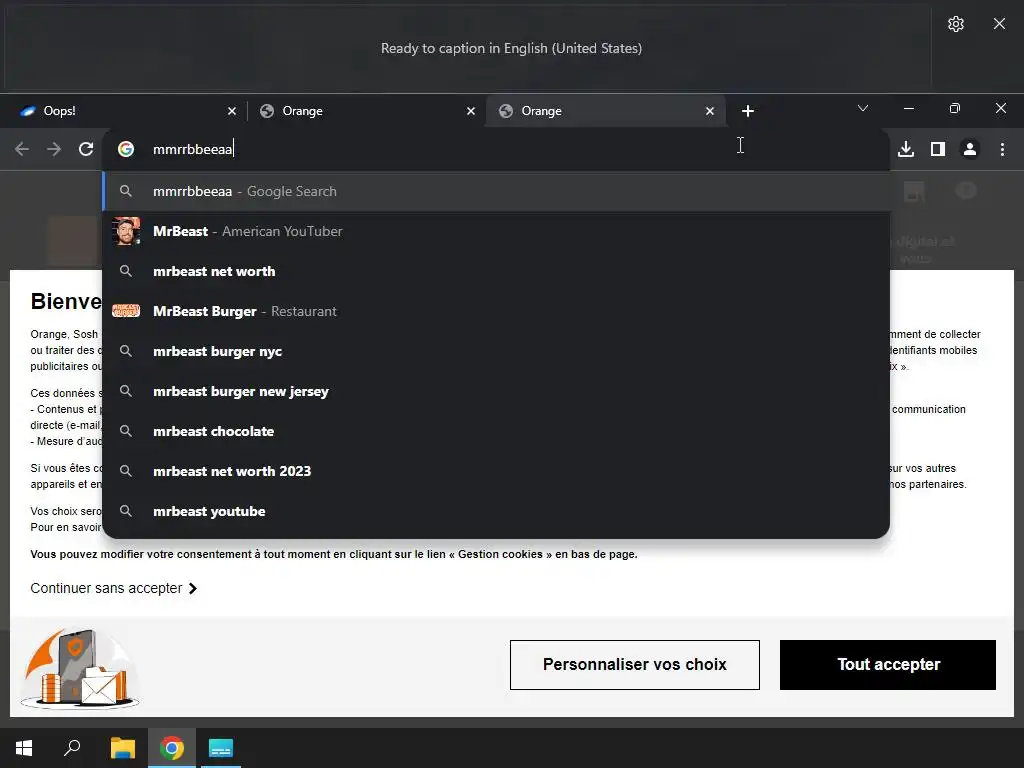Click the Chrome taskbar icon
Screen dimensions: 1024x768
click(172, 748)
